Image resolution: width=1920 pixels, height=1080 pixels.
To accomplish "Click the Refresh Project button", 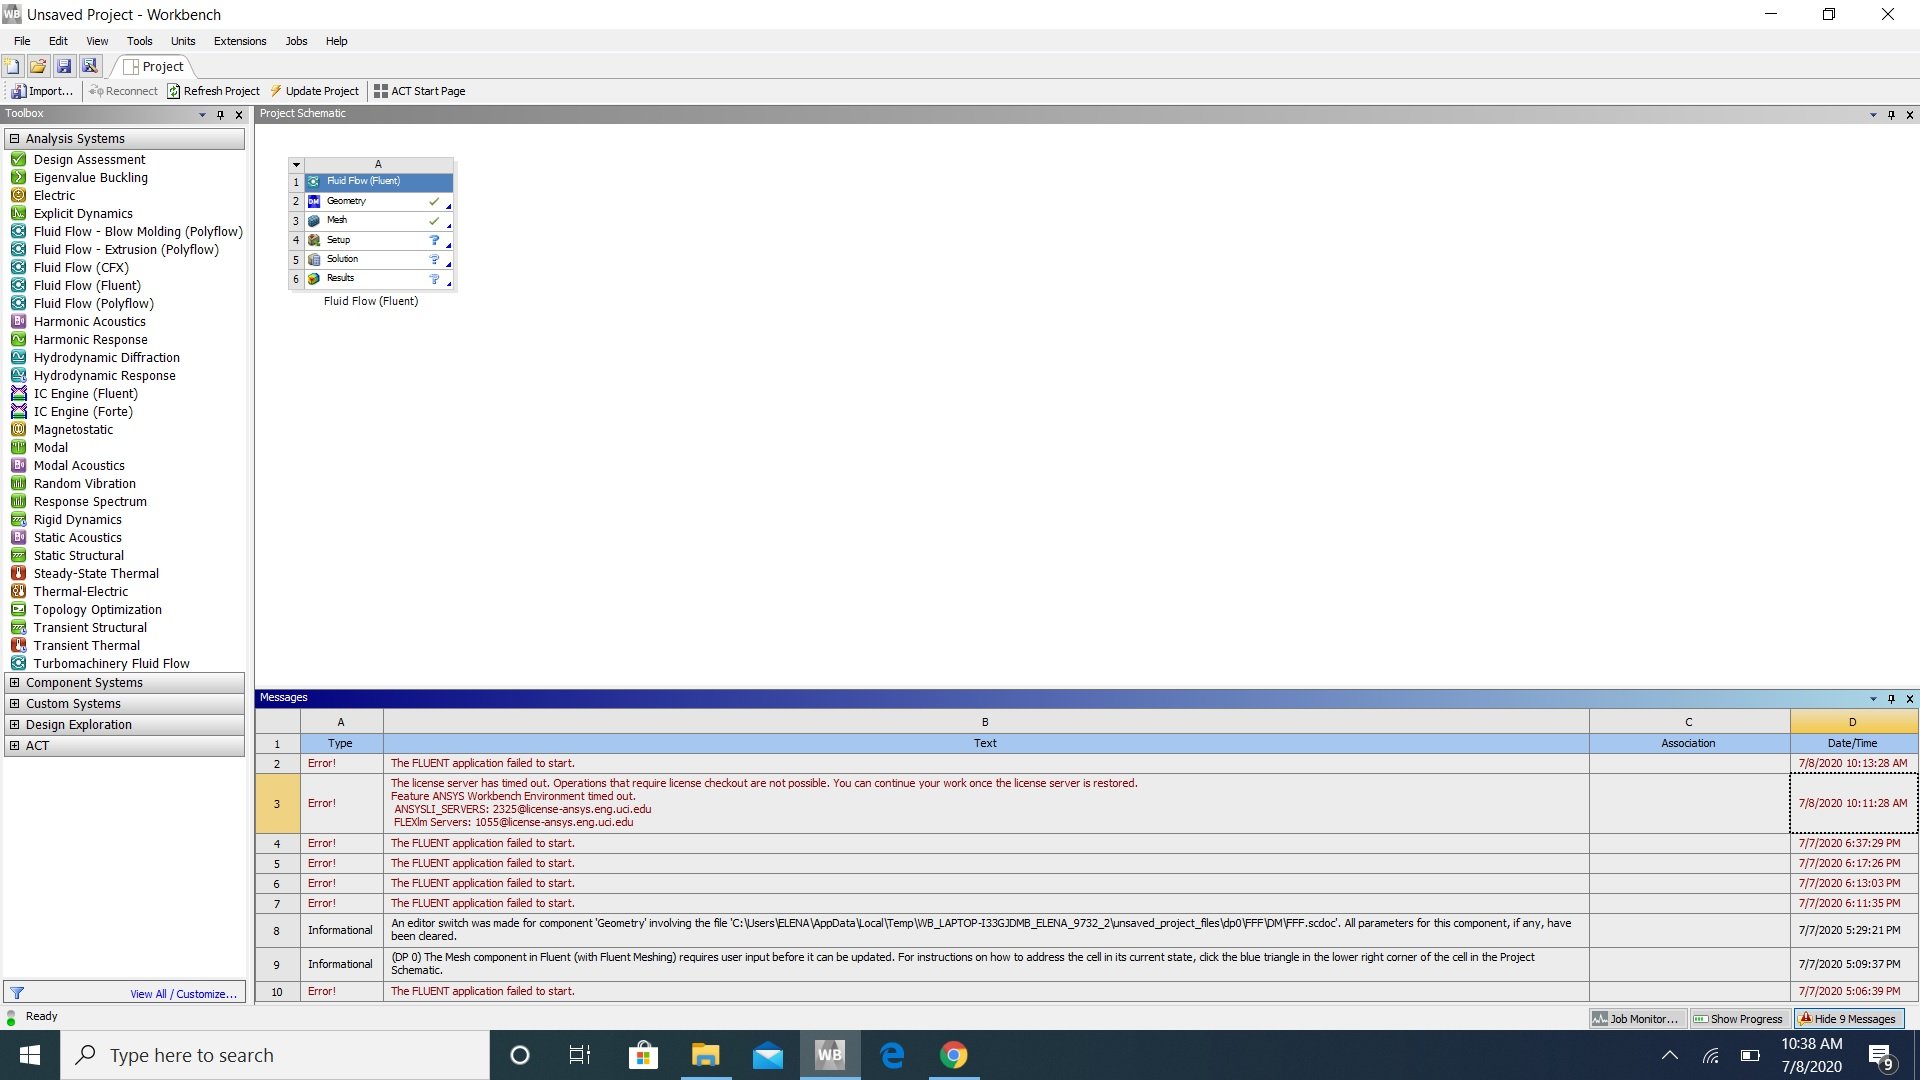I will click(x=213, y=90).
